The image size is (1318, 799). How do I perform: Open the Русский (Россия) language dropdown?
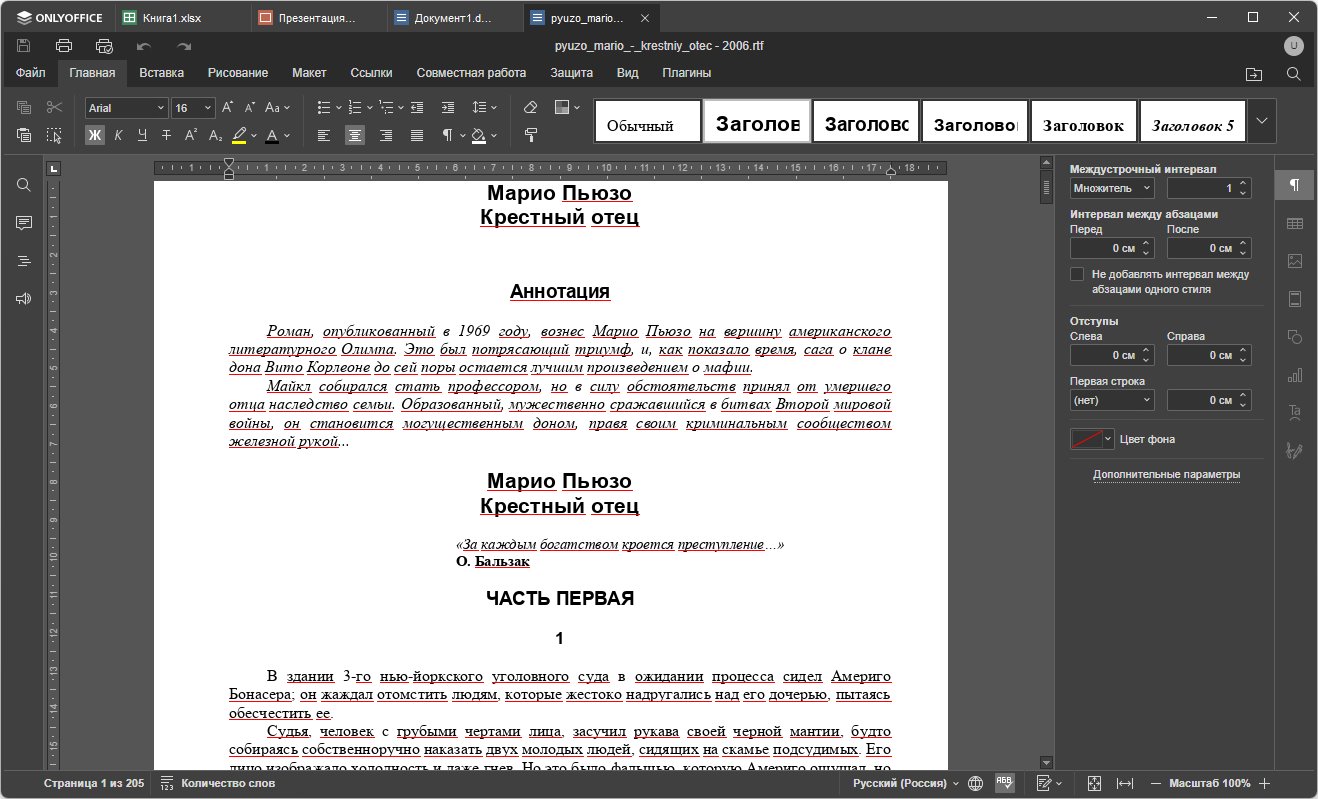tap(905, 783)
